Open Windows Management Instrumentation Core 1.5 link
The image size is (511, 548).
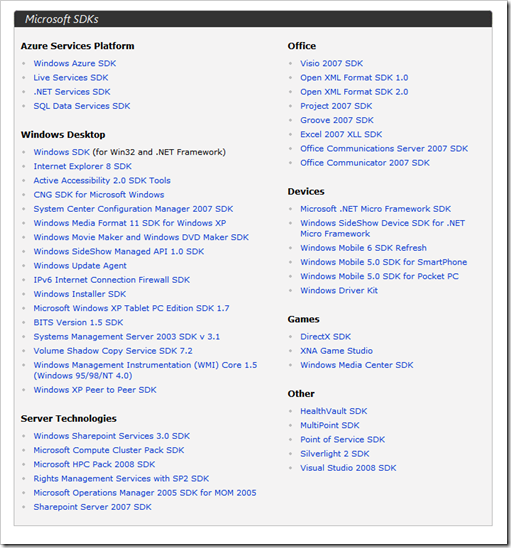145,370
